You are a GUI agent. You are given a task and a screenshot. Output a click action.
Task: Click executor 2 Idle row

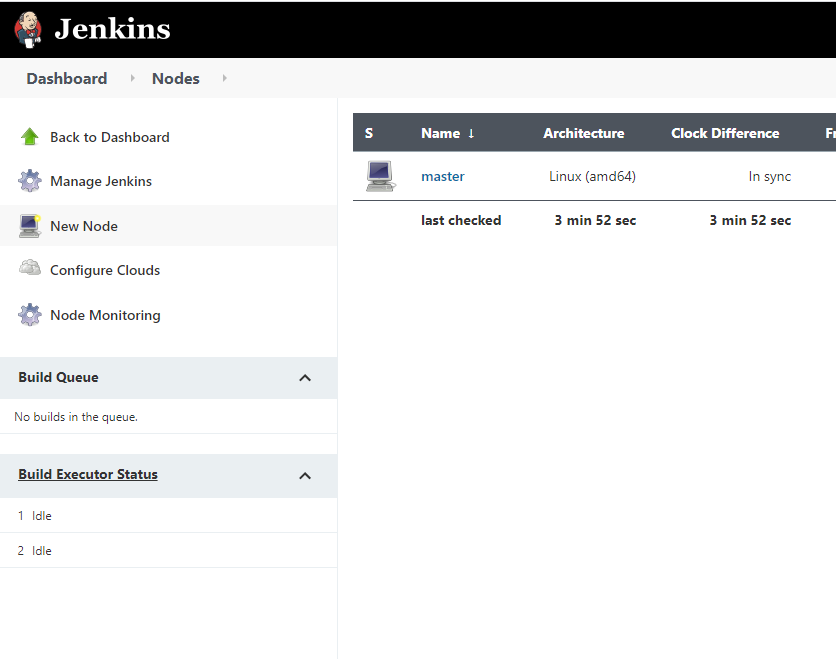[168, 551]
